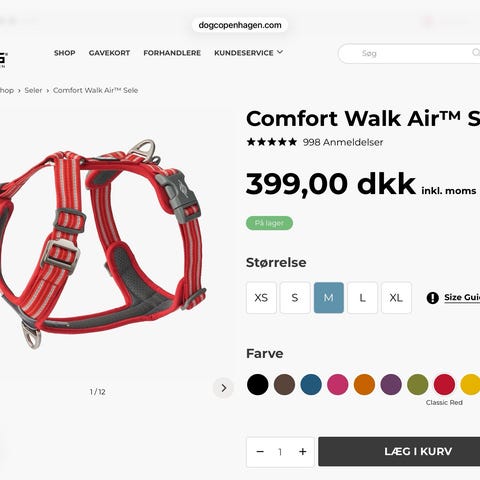Open the Forhandlere menu item

(x=172, y=53)
